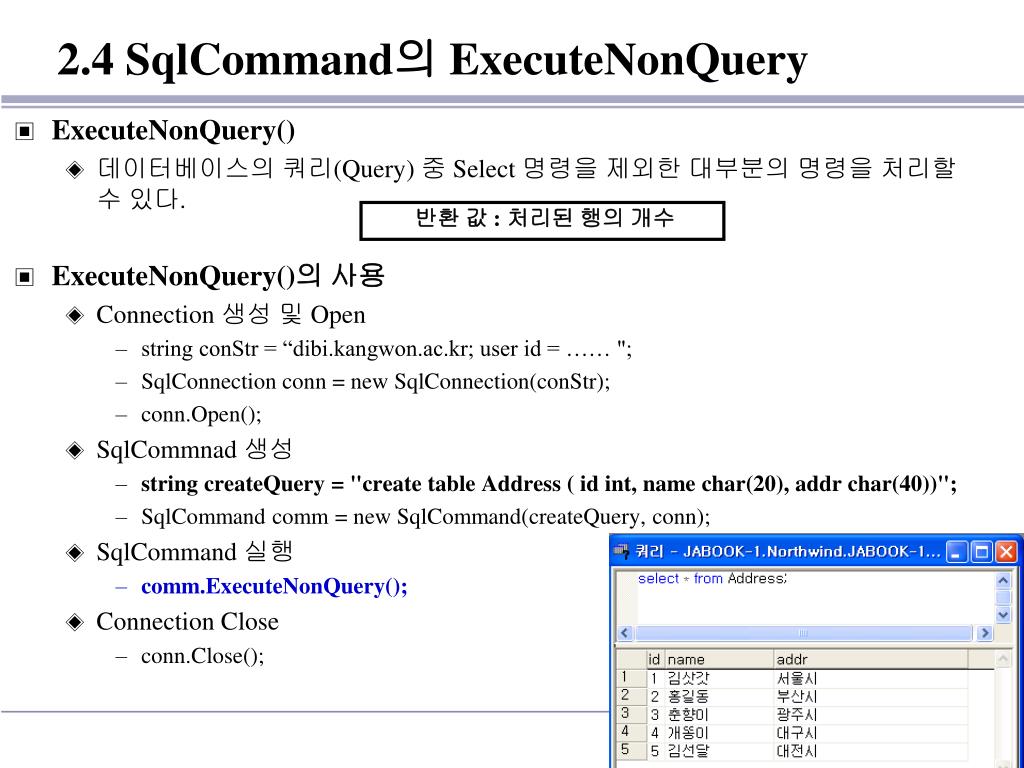The width and height of the screenshot is (1024, 768).
Task: Click the heading 'ExecuteNonQuery()의 사용'
Action: [218, 276]
